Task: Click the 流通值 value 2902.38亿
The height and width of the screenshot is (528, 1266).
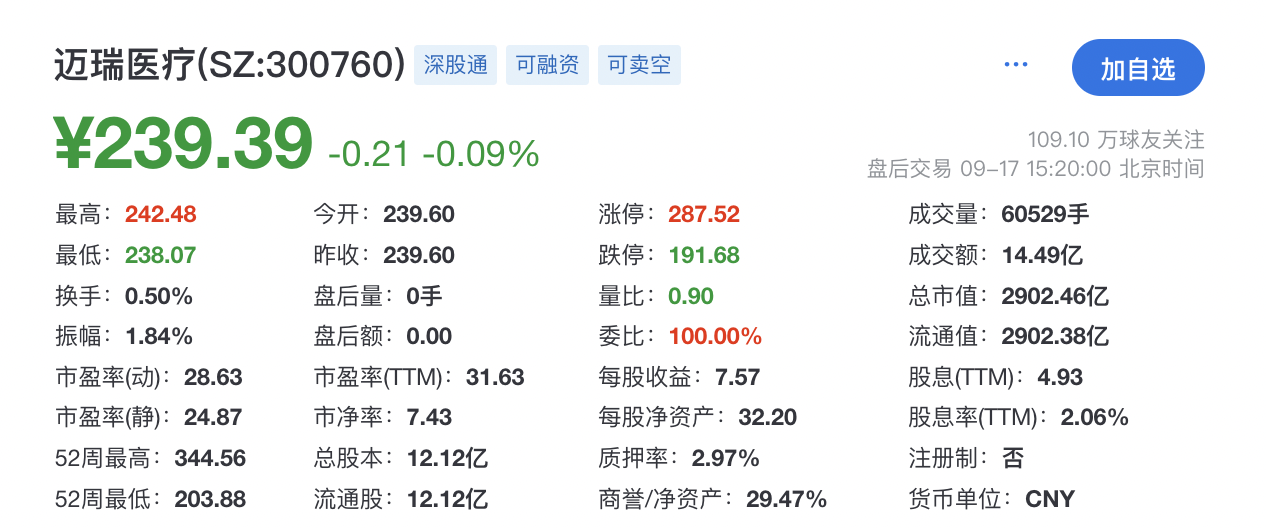Action: [1055, 336]
